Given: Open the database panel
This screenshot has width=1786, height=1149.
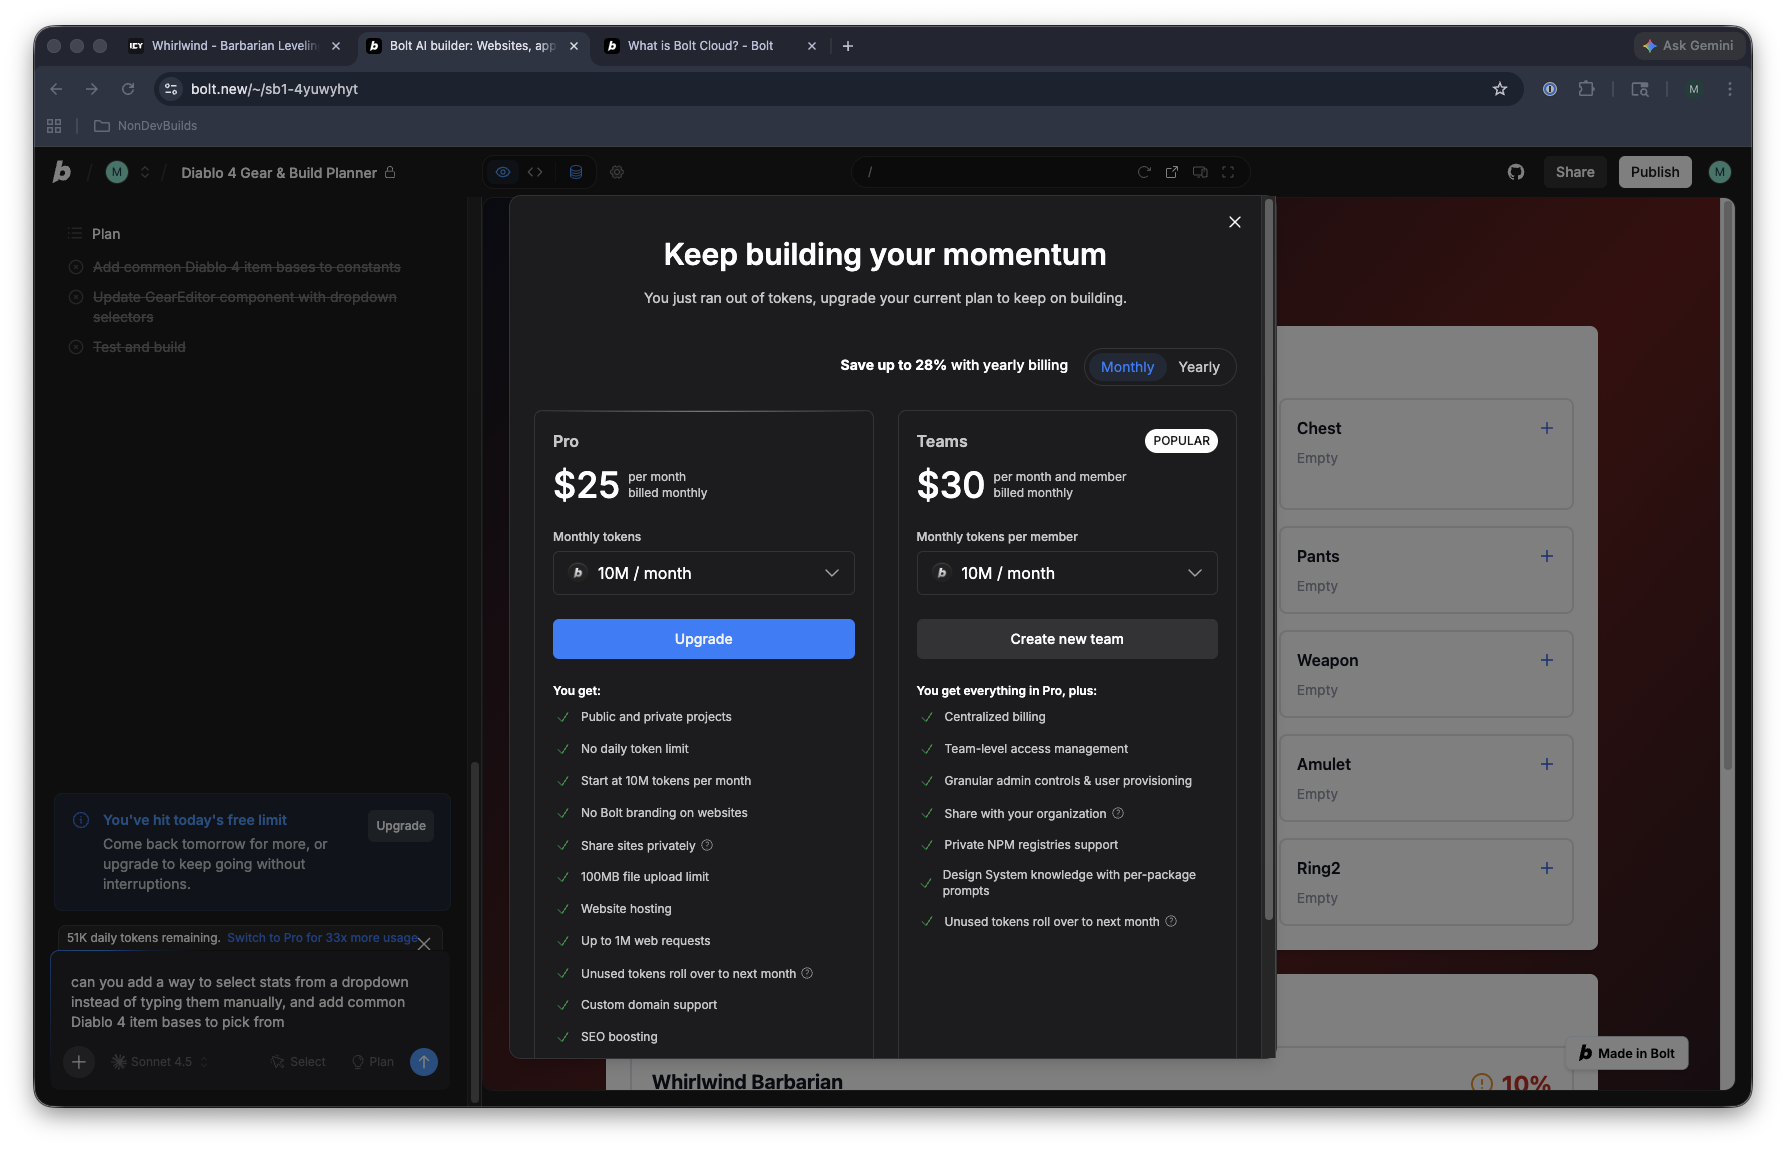Looking at the screenshot, I should click(575, 171).
